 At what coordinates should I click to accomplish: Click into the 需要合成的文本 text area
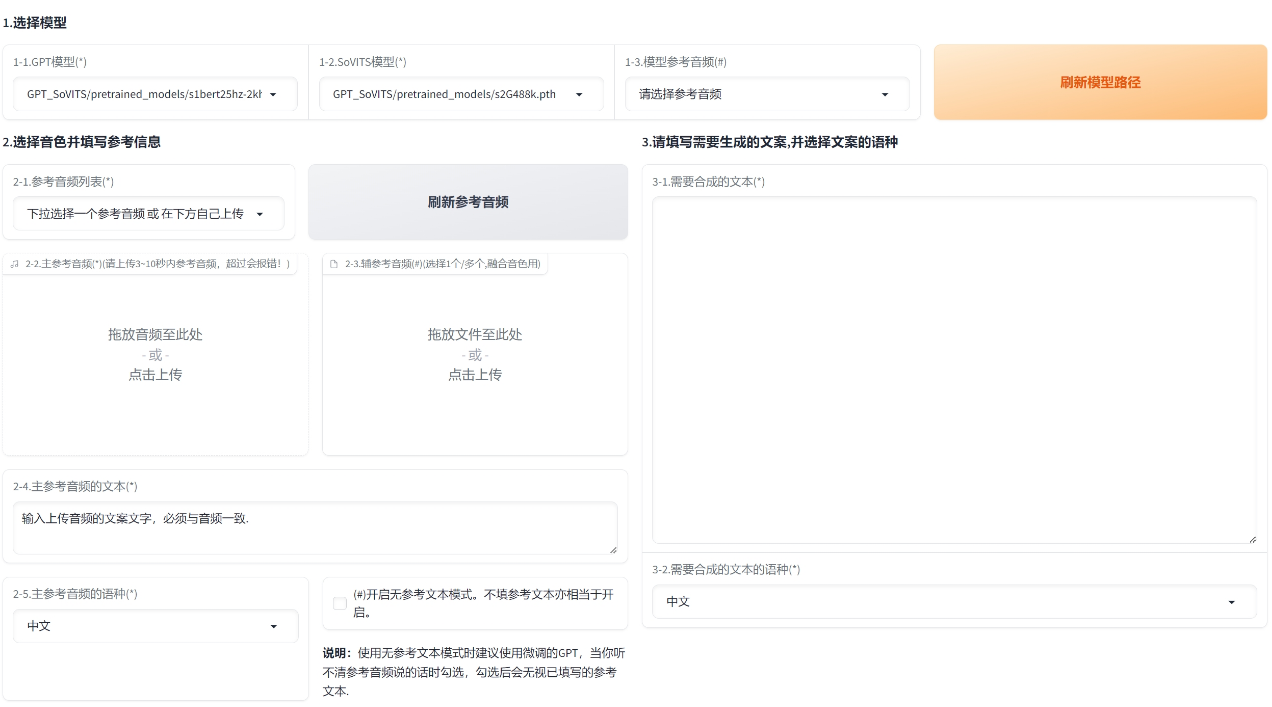point(953,370)
